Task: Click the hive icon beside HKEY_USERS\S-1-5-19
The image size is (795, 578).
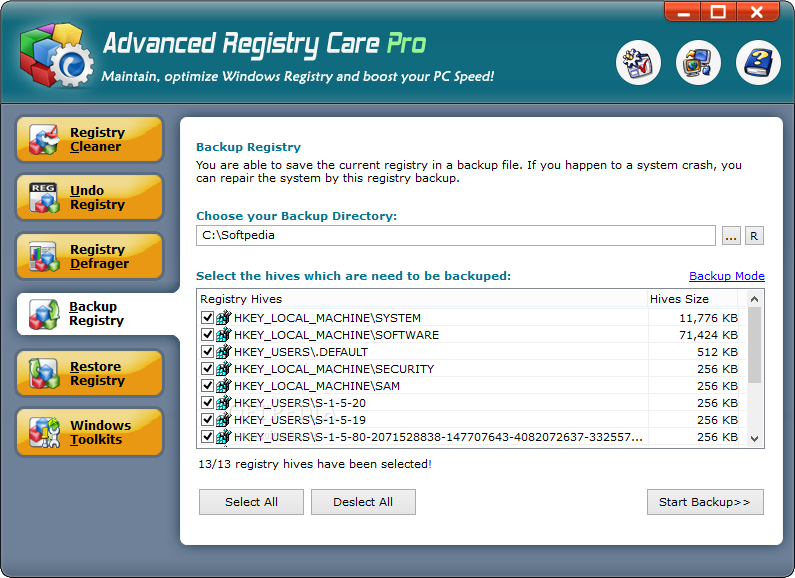Action: tap(224, 420)
